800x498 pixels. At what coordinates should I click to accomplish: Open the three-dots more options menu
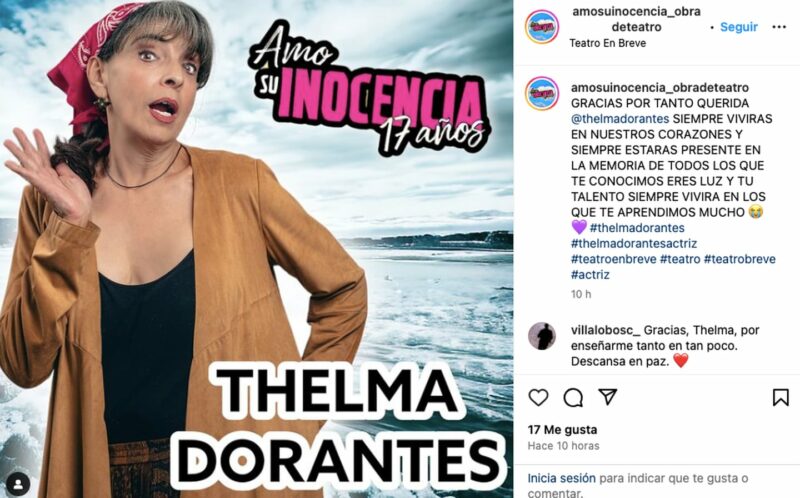(x=779, y=27)
